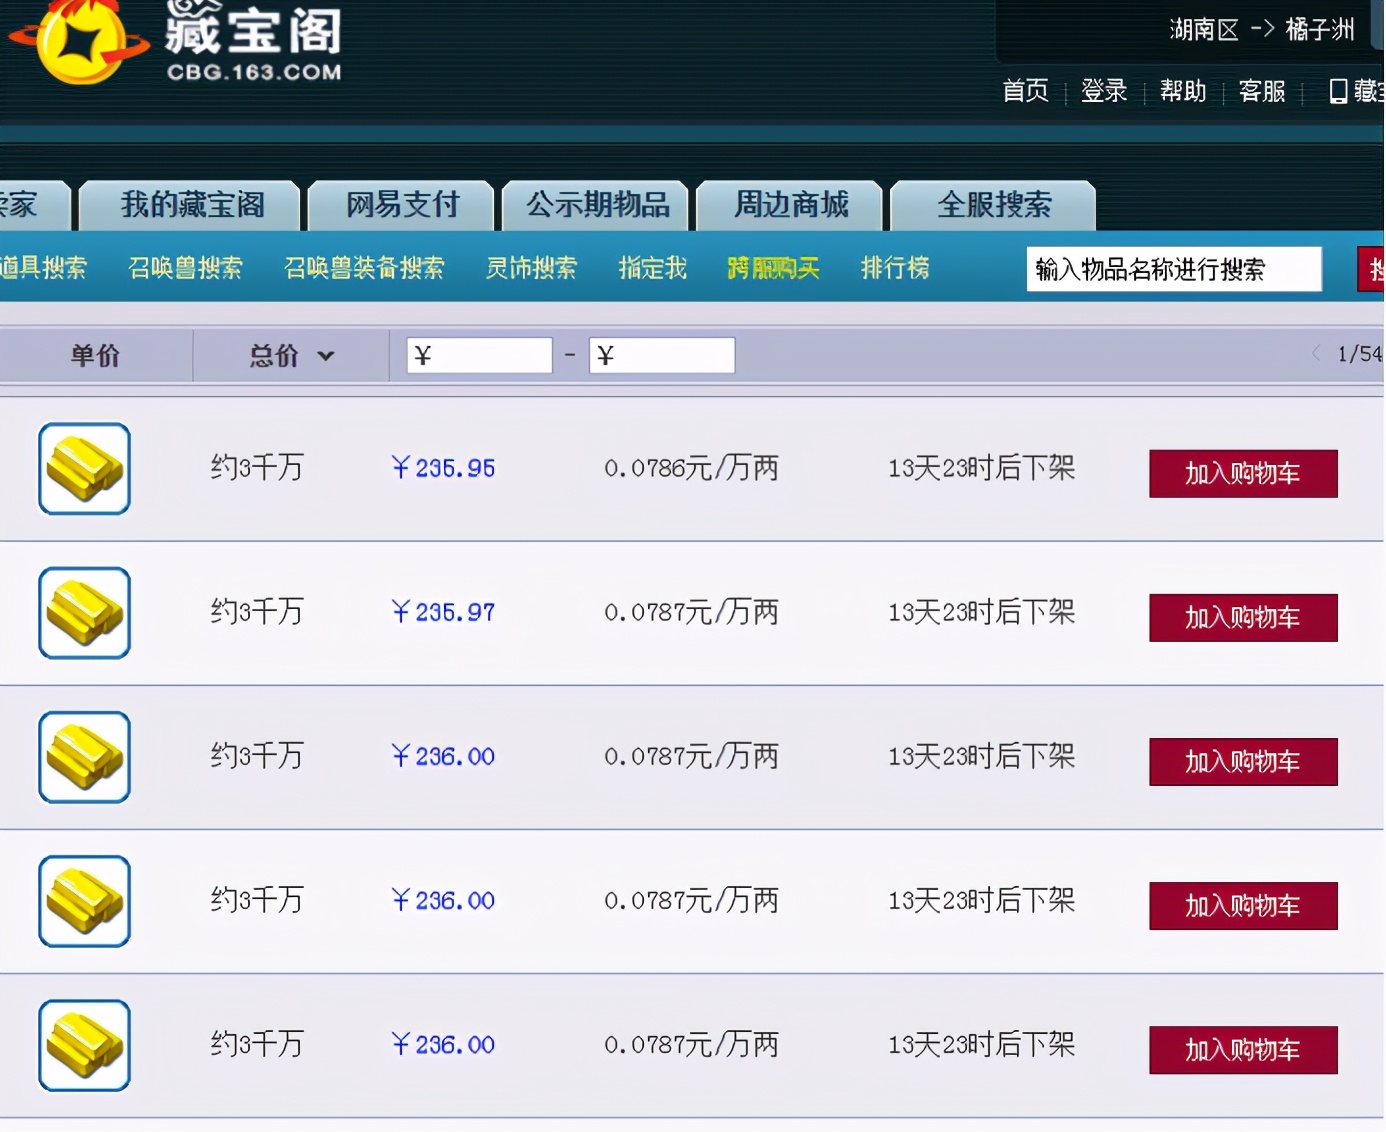Open the 排行榜 menu item
The width and height of the screenshot is (1386, 1132).
[894, 268]
